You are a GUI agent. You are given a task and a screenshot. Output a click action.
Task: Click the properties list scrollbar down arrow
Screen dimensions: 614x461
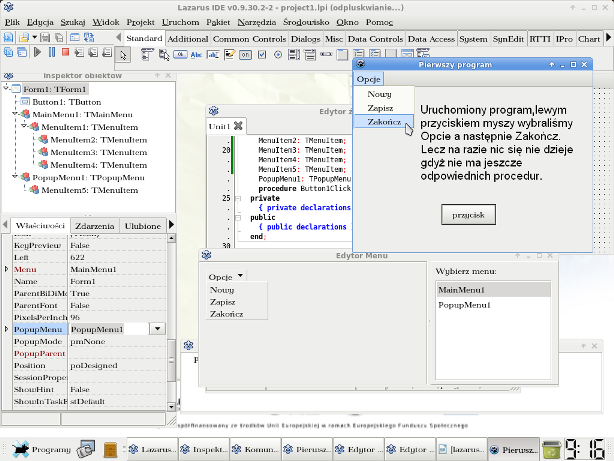click(171, 407)
